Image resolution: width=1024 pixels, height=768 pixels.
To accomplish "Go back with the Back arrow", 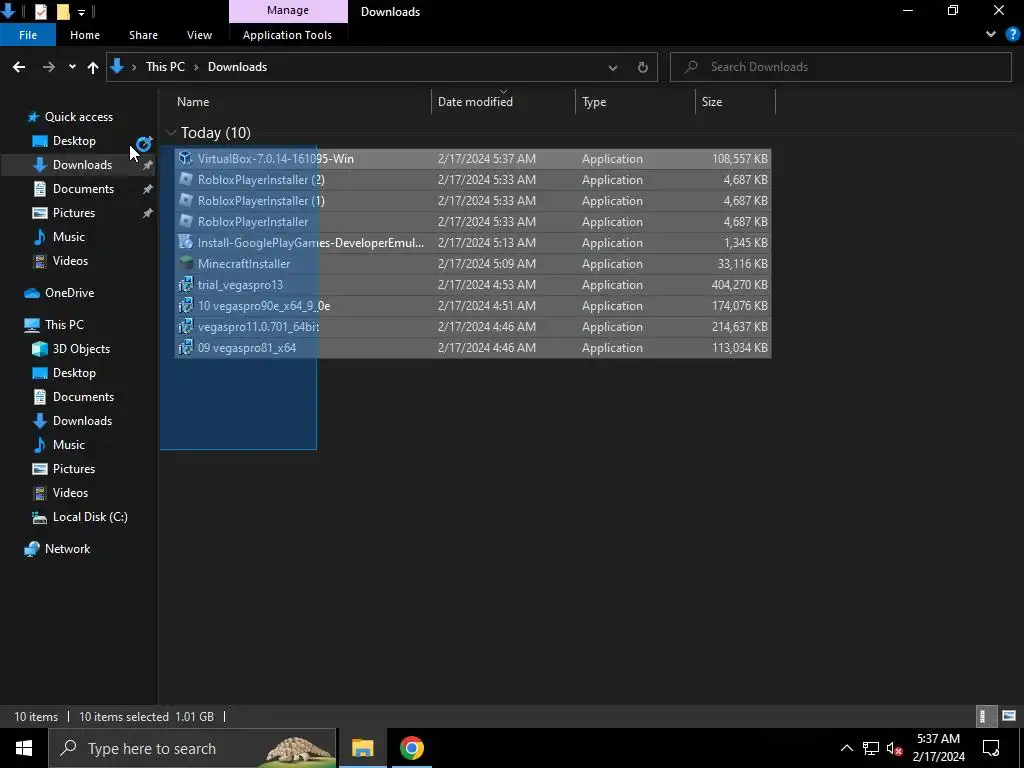I will pyautogui.click(x=19, y=67).
